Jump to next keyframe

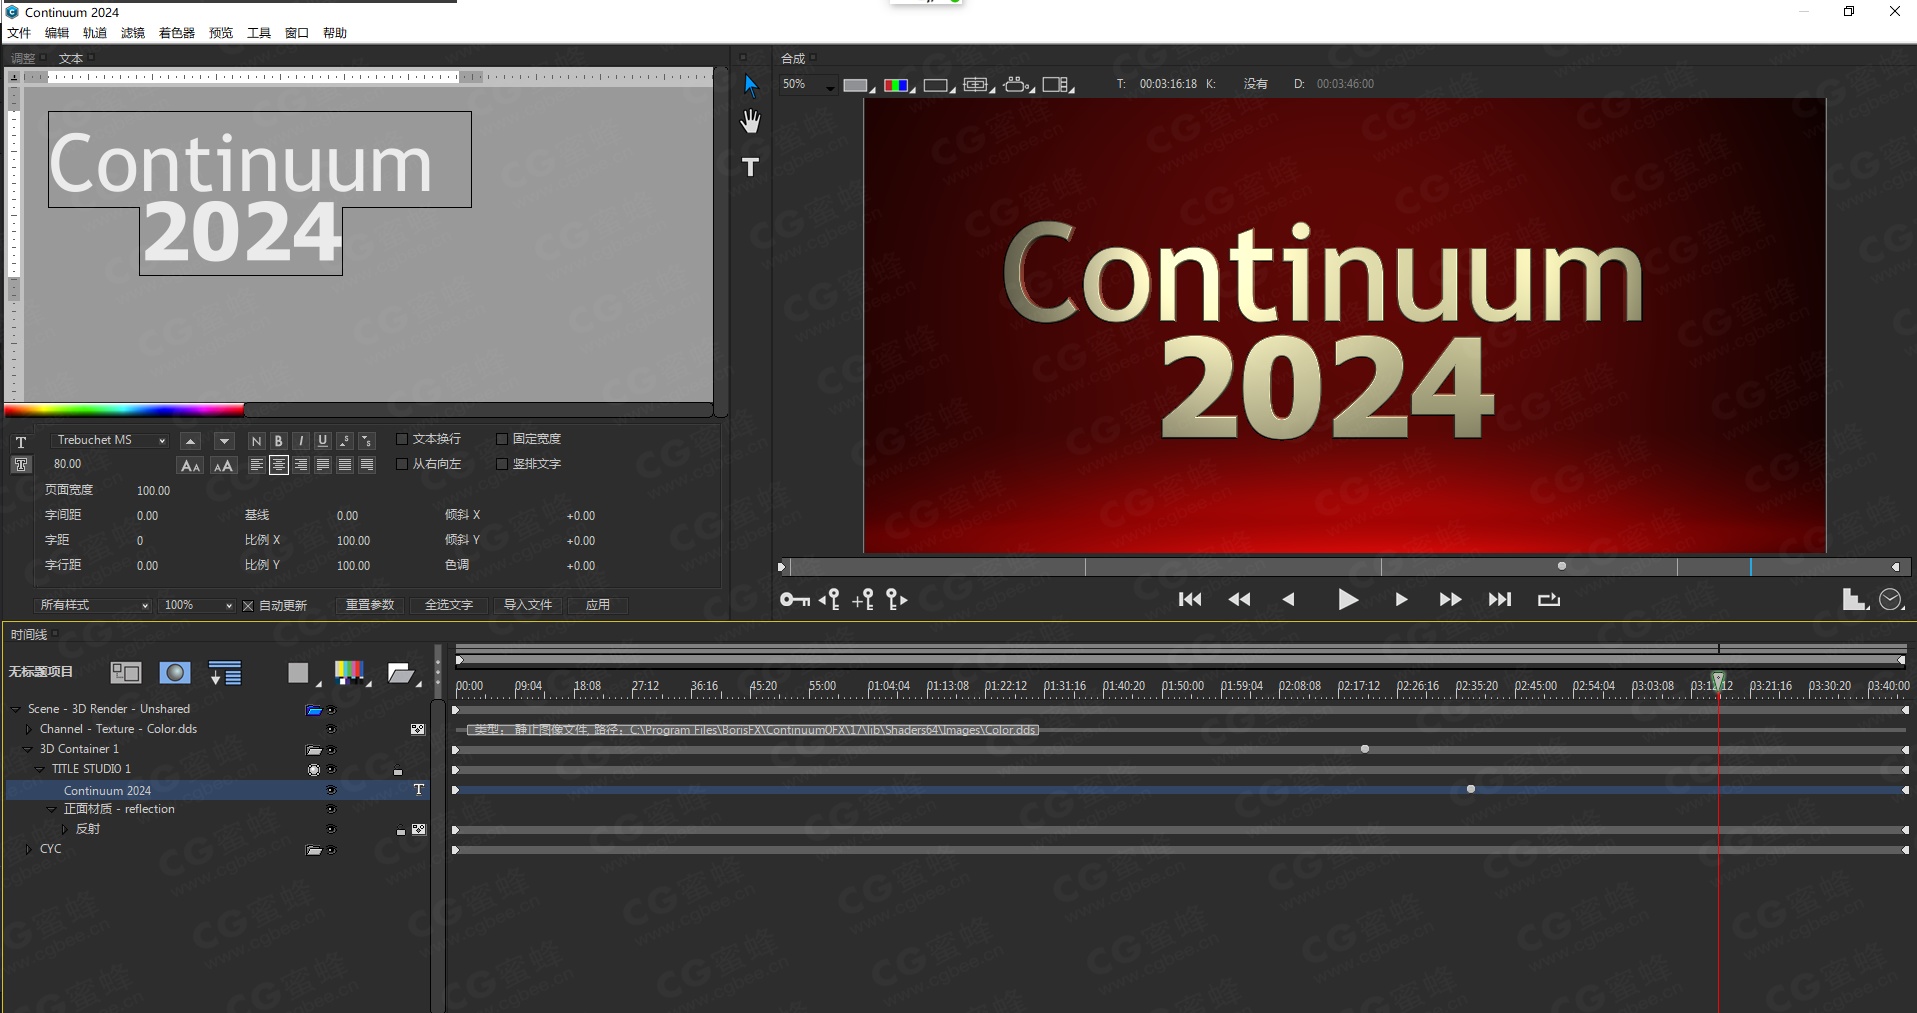click(897, 600)
